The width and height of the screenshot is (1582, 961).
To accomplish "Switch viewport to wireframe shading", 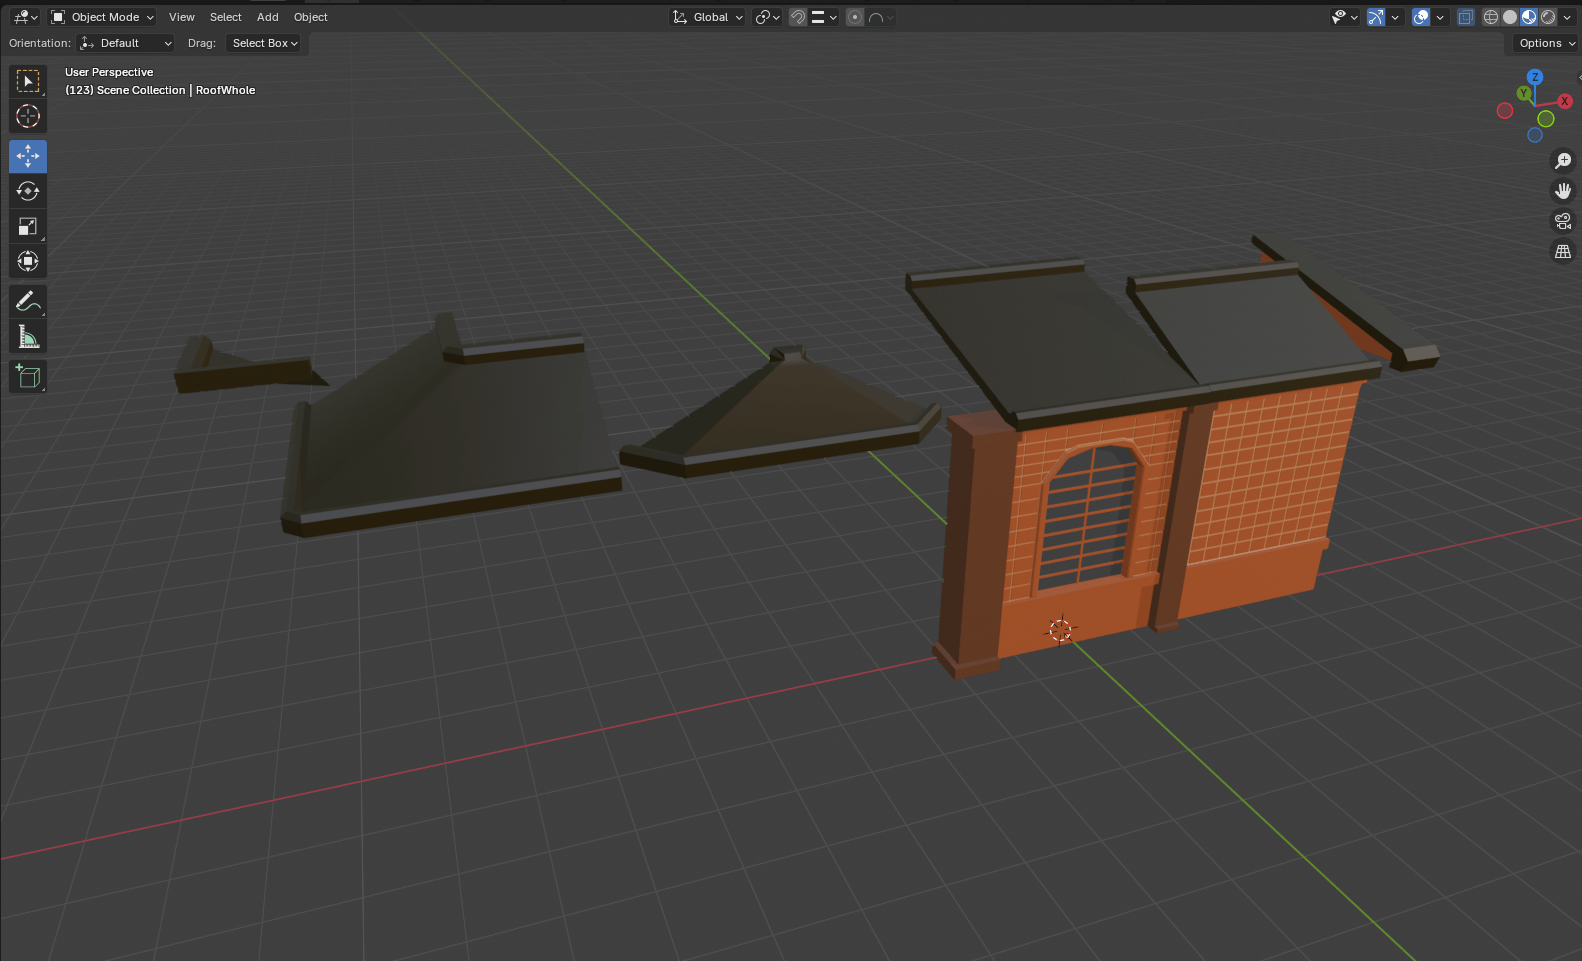I will coord(1491,17).
